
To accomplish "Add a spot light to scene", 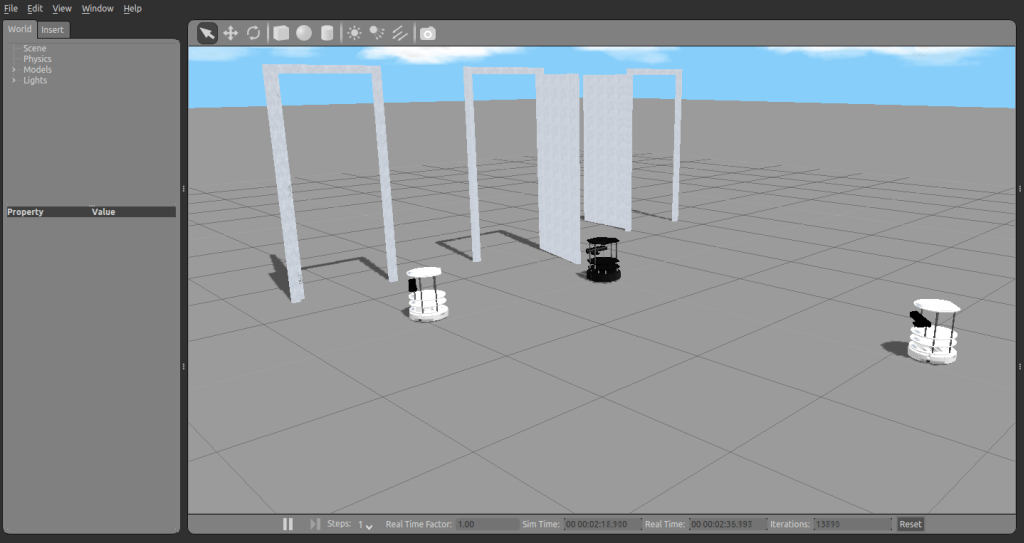I will pos(377,33).
